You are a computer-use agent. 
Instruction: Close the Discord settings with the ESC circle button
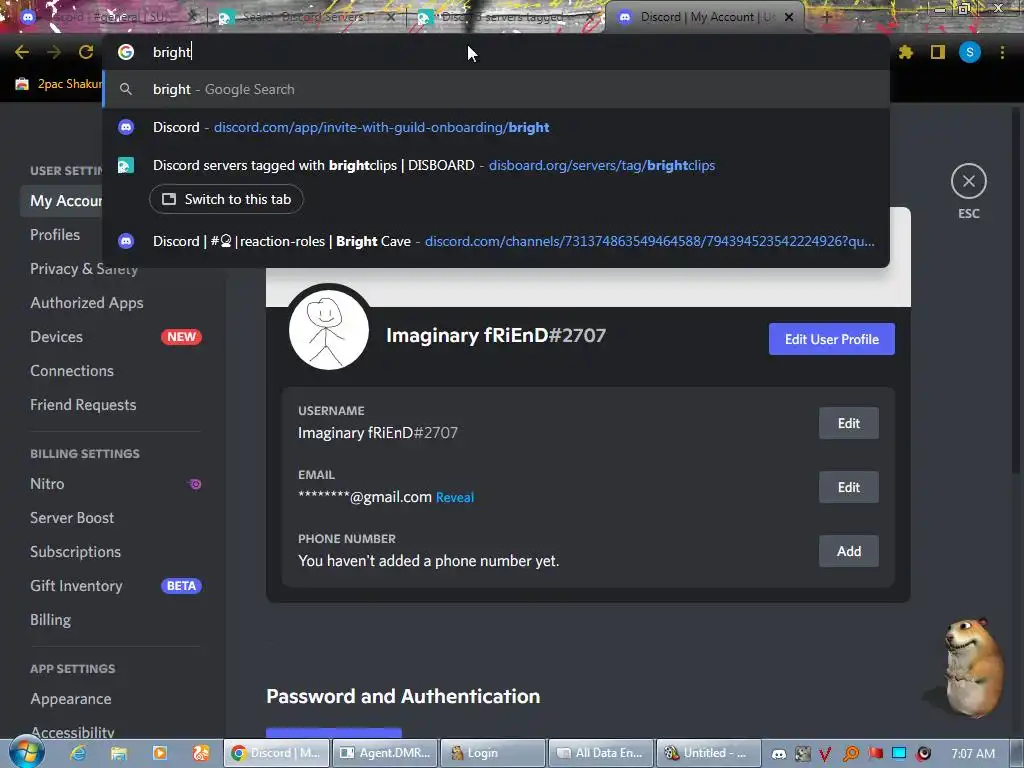click(x=968, y=181)
